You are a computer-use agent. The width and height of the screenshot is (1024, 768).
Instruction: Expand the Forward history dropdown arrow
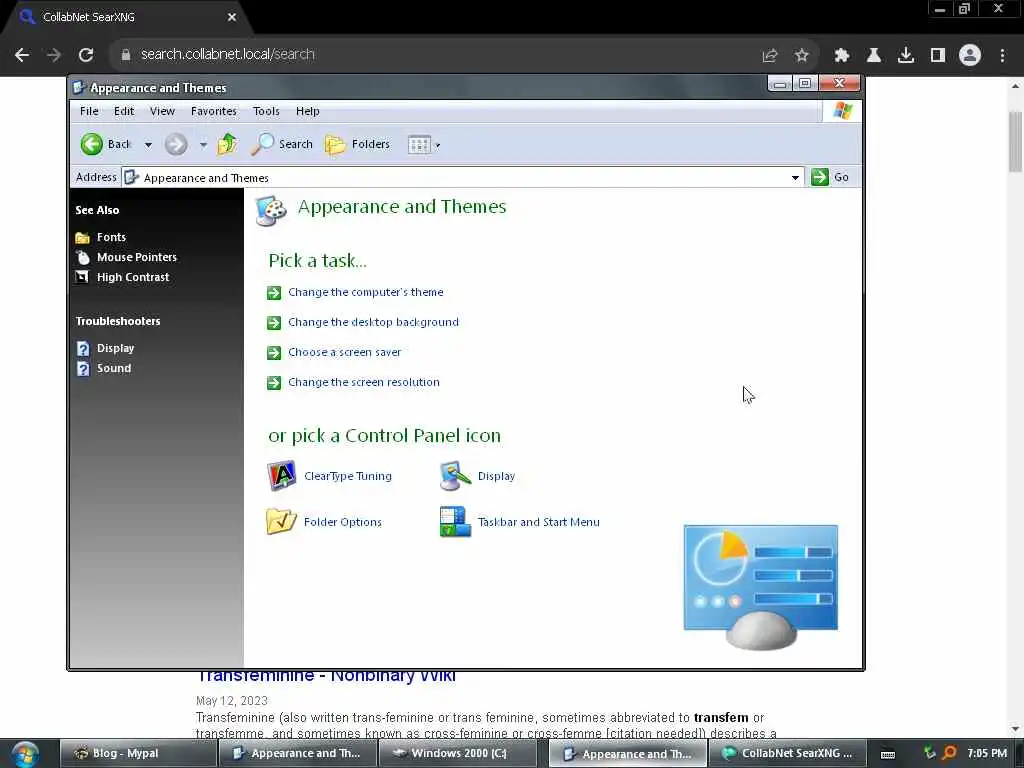[203, 145]
